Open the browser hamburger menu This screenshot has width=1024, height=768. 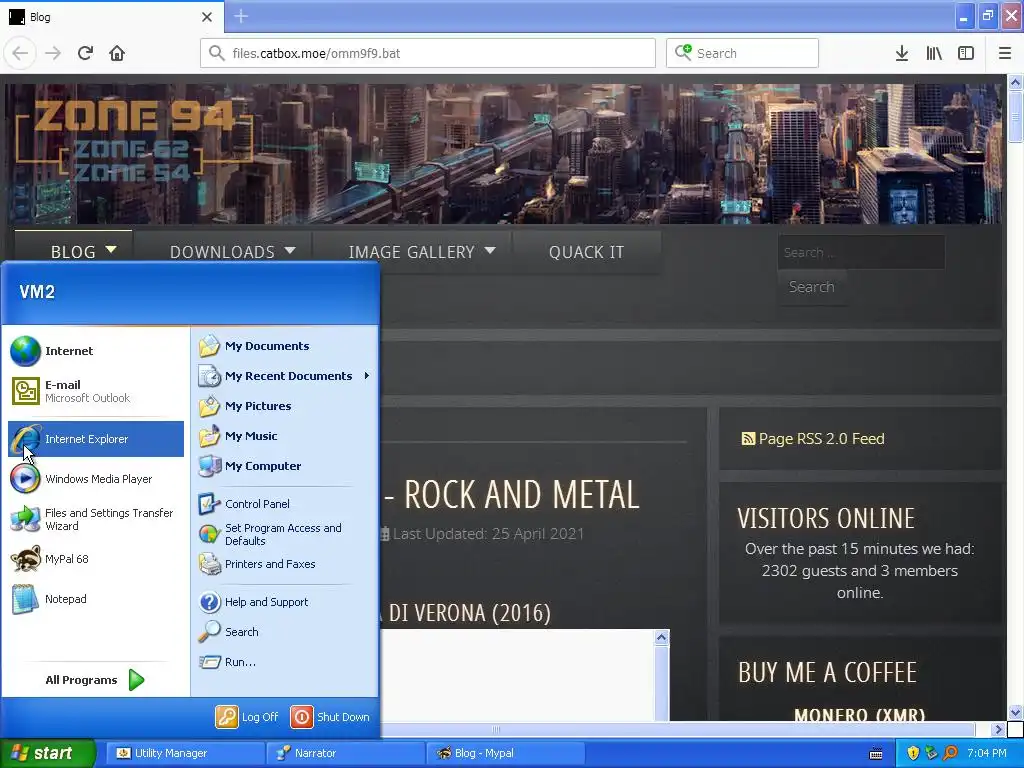(1005, 54)
